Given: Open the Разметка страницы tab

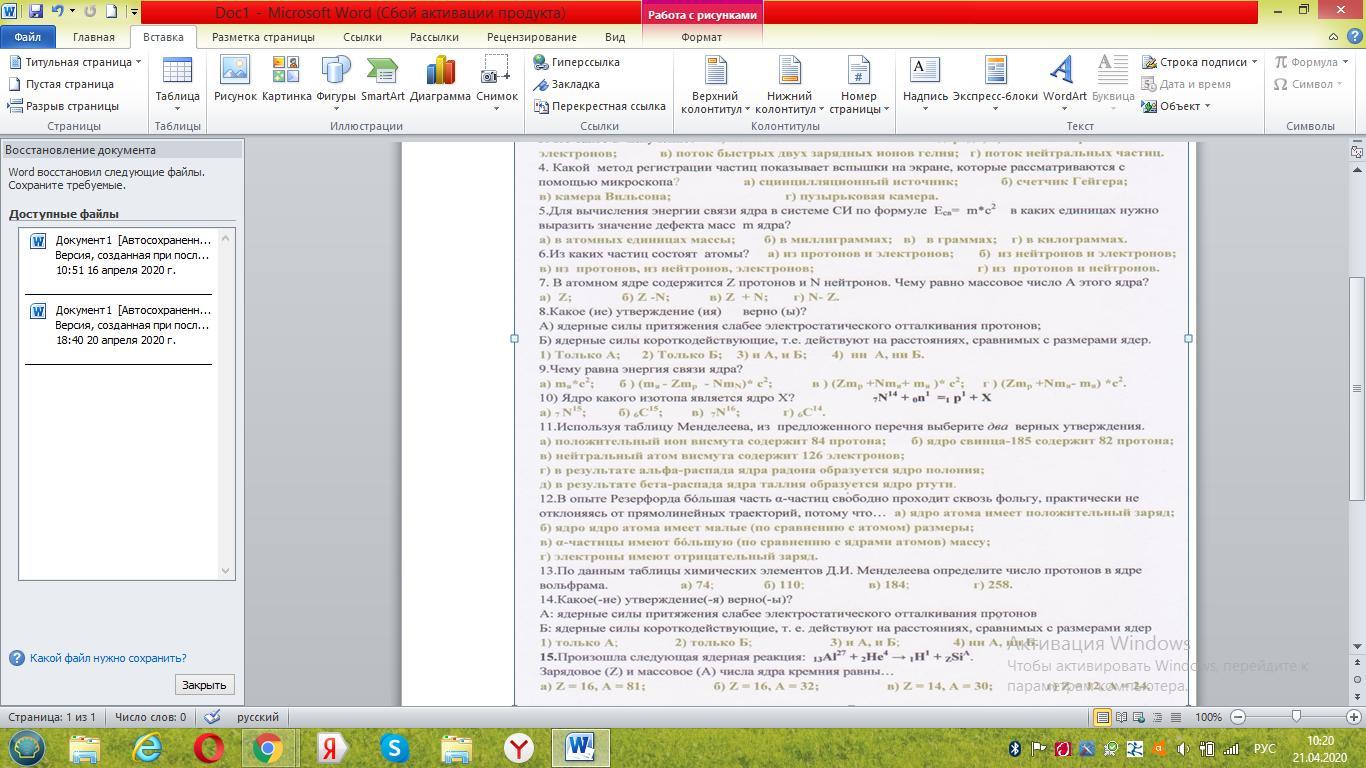Looking at the screenshot, I should [x=263, y=37].
